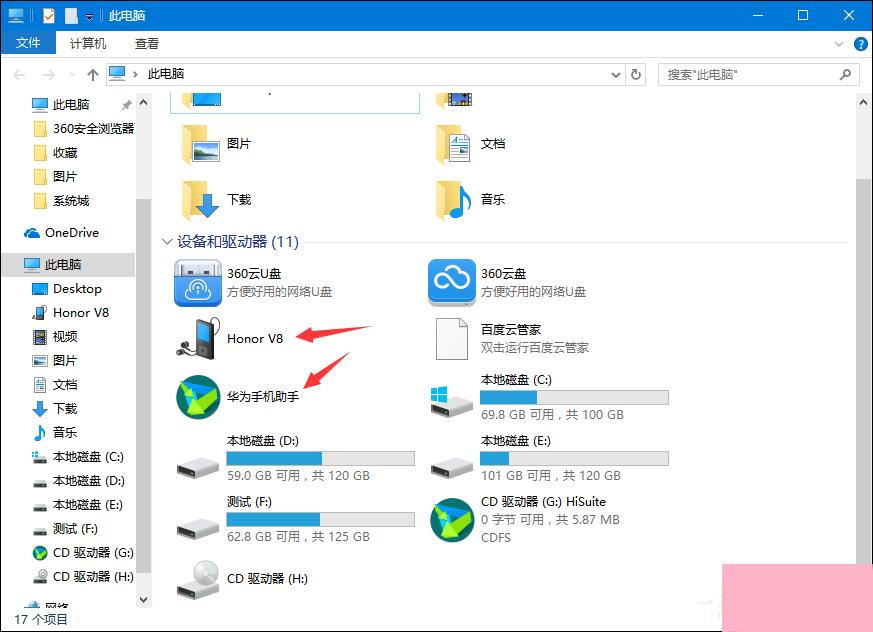The image size is (873, 632).
Task: Select 收藏 quick access folder
Action: point(55,153)
